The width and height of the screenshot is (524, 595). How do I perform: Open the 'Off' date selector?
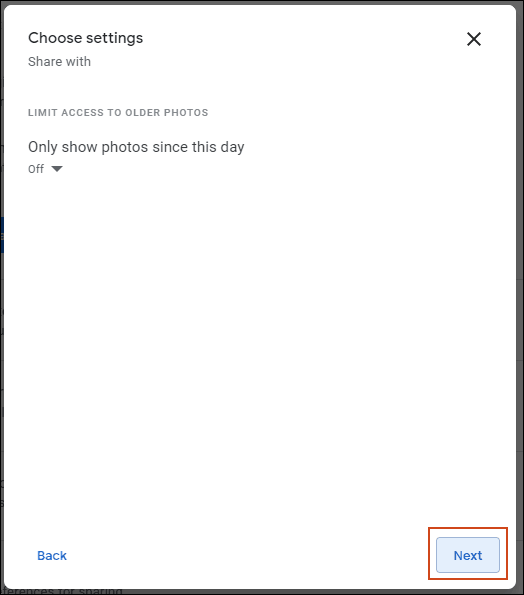coord(45,169)
